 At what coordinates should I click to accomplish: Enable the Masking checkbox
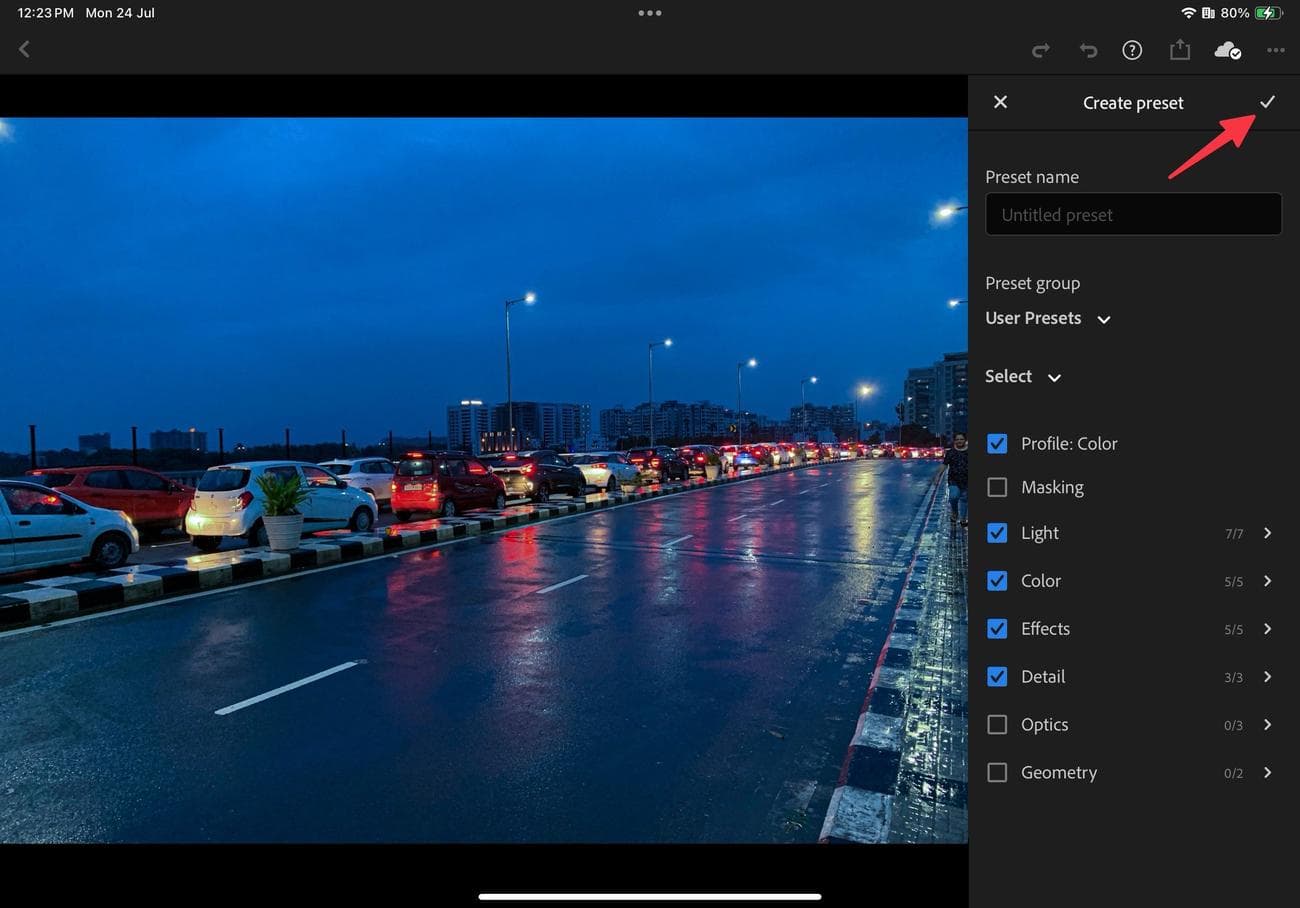point(996,487)
